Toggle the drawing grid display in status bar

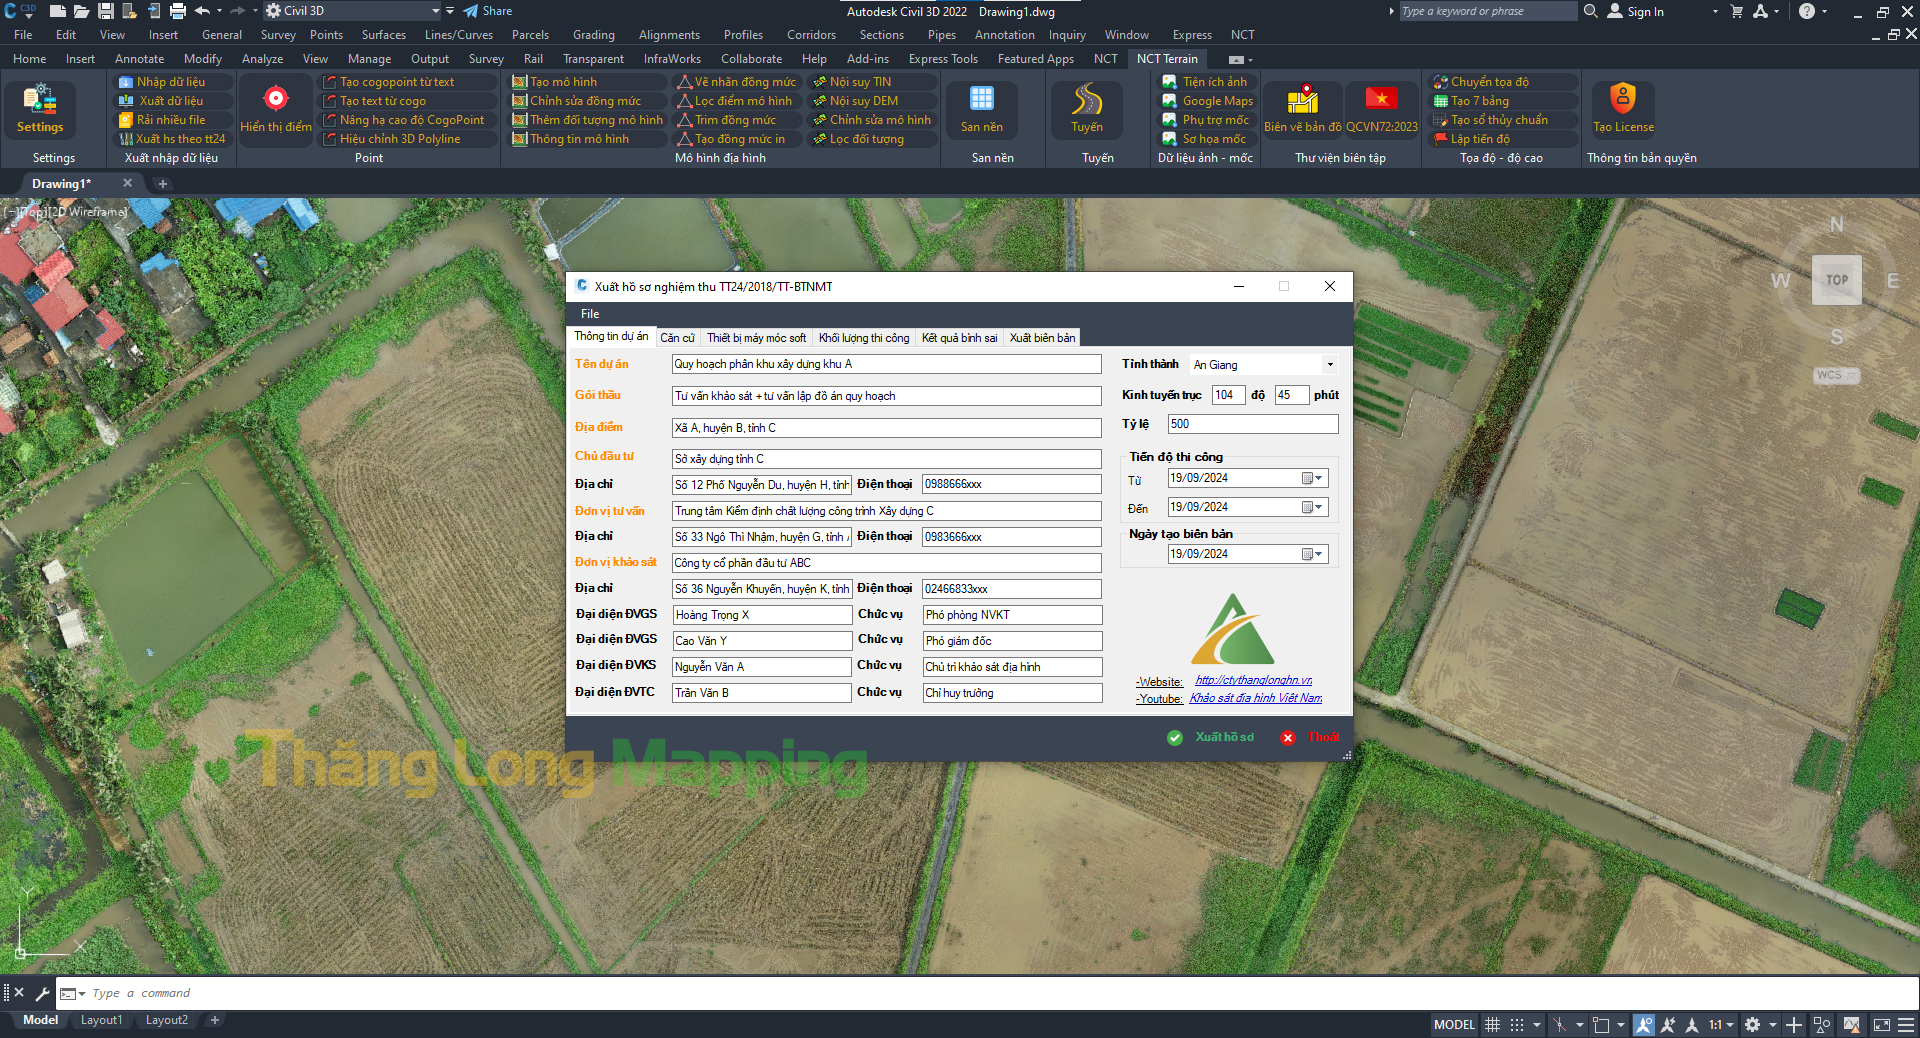1492,1025
